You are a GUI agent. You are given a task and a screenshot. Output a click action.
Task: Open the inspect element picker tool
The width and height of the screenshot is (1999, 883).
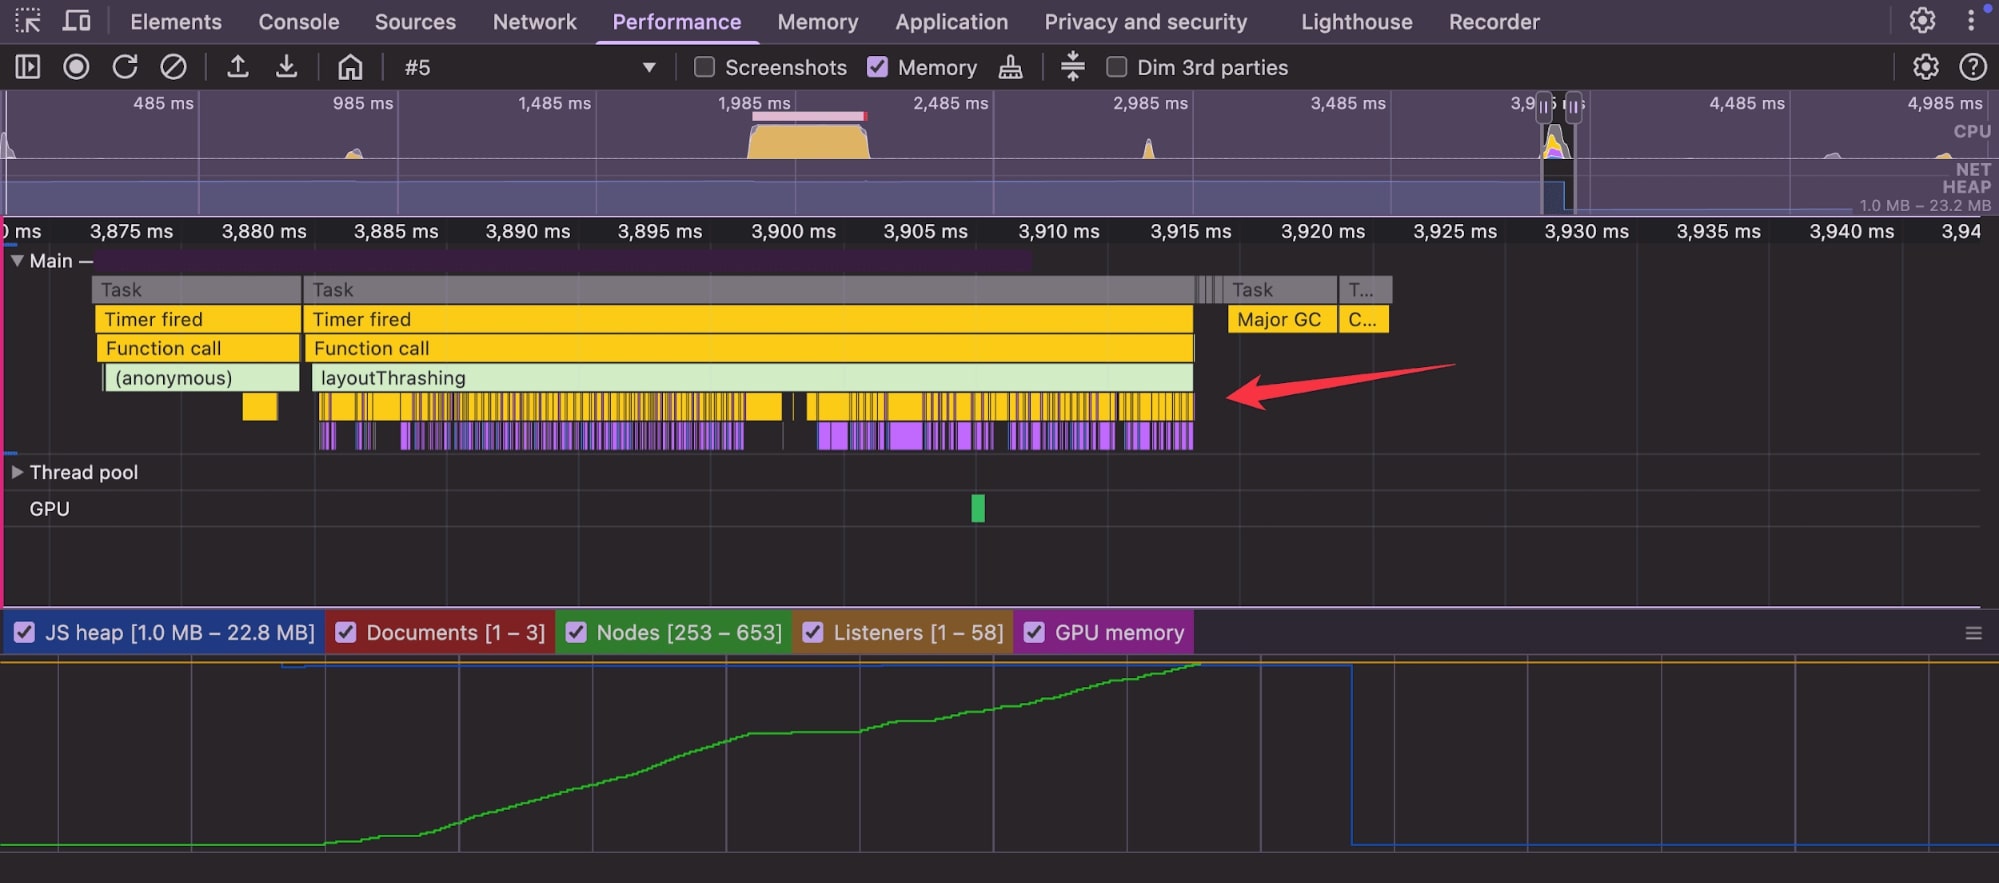(x=28, y=21)
